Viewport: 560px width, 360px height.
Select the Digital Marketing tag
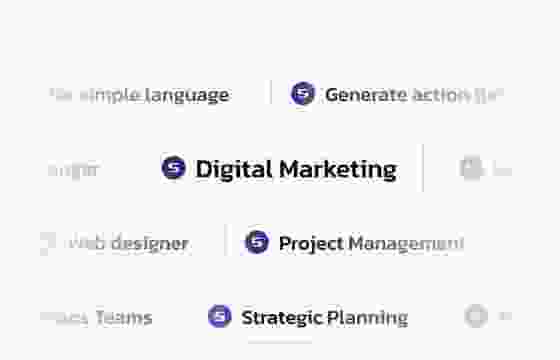[296, 169]
